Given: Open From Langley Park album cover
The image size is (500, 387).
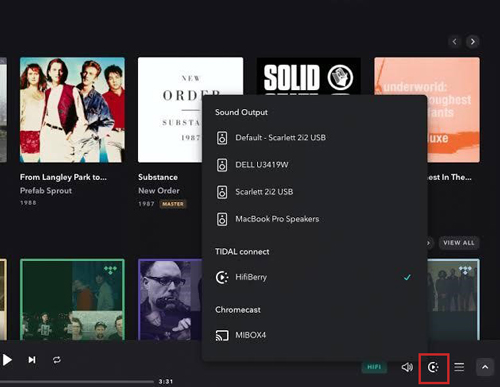Looking at the screenshot, I should point(72,110).
